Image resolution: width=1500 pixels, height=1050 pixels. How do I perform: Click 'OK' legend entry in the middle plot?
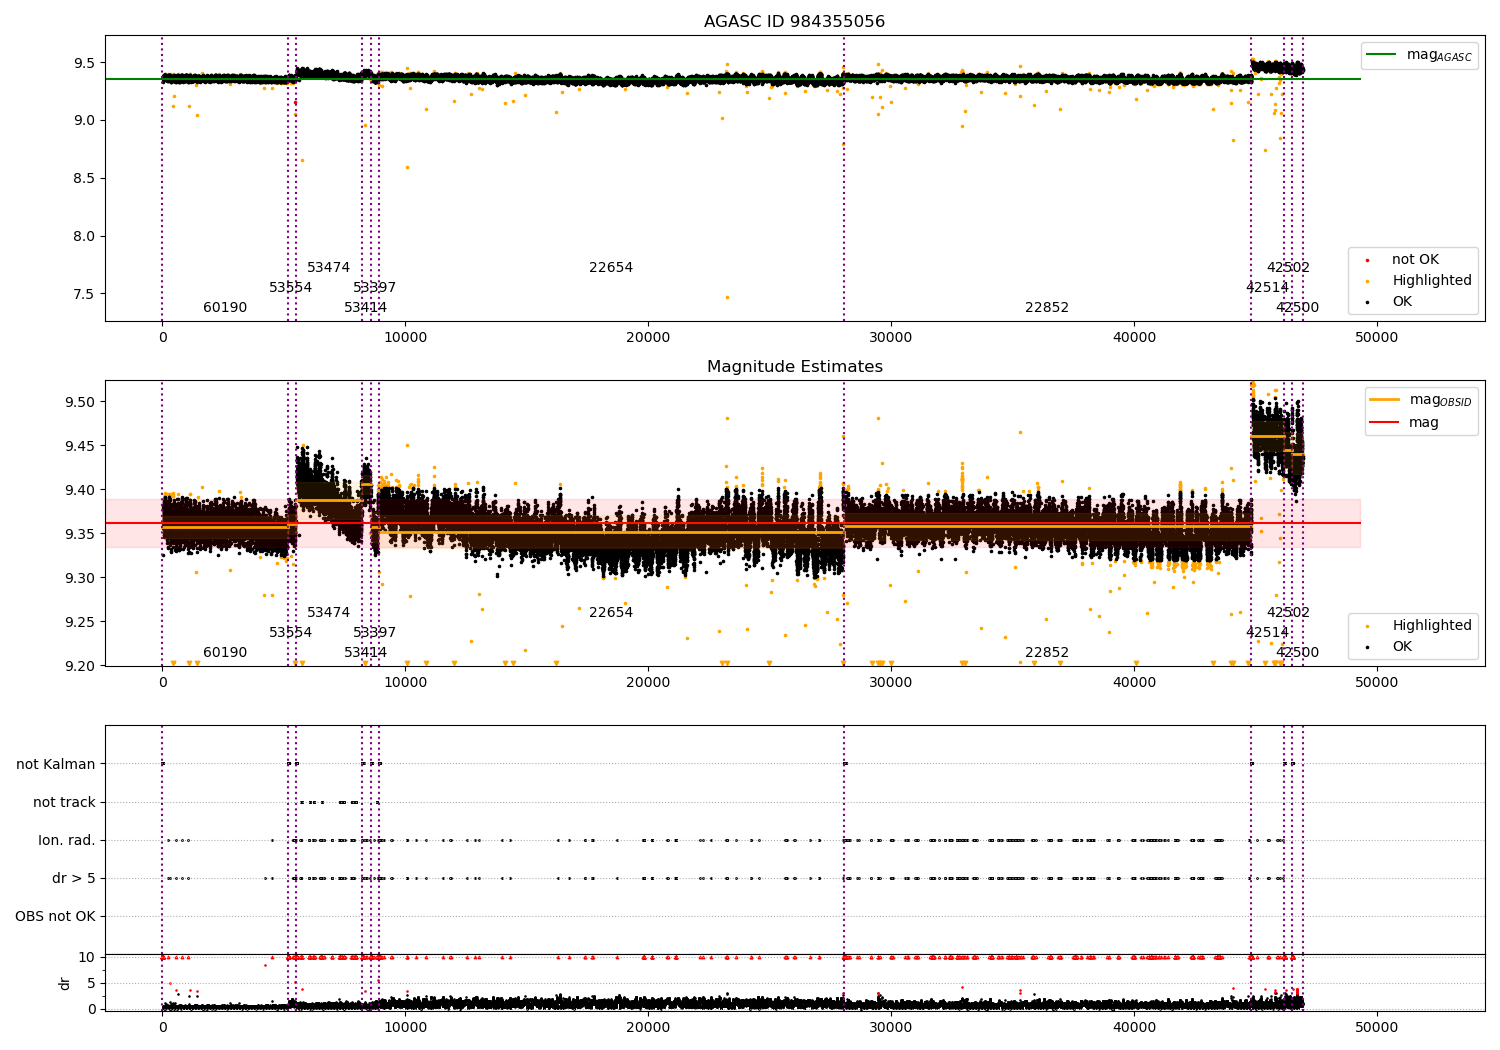1389,647
